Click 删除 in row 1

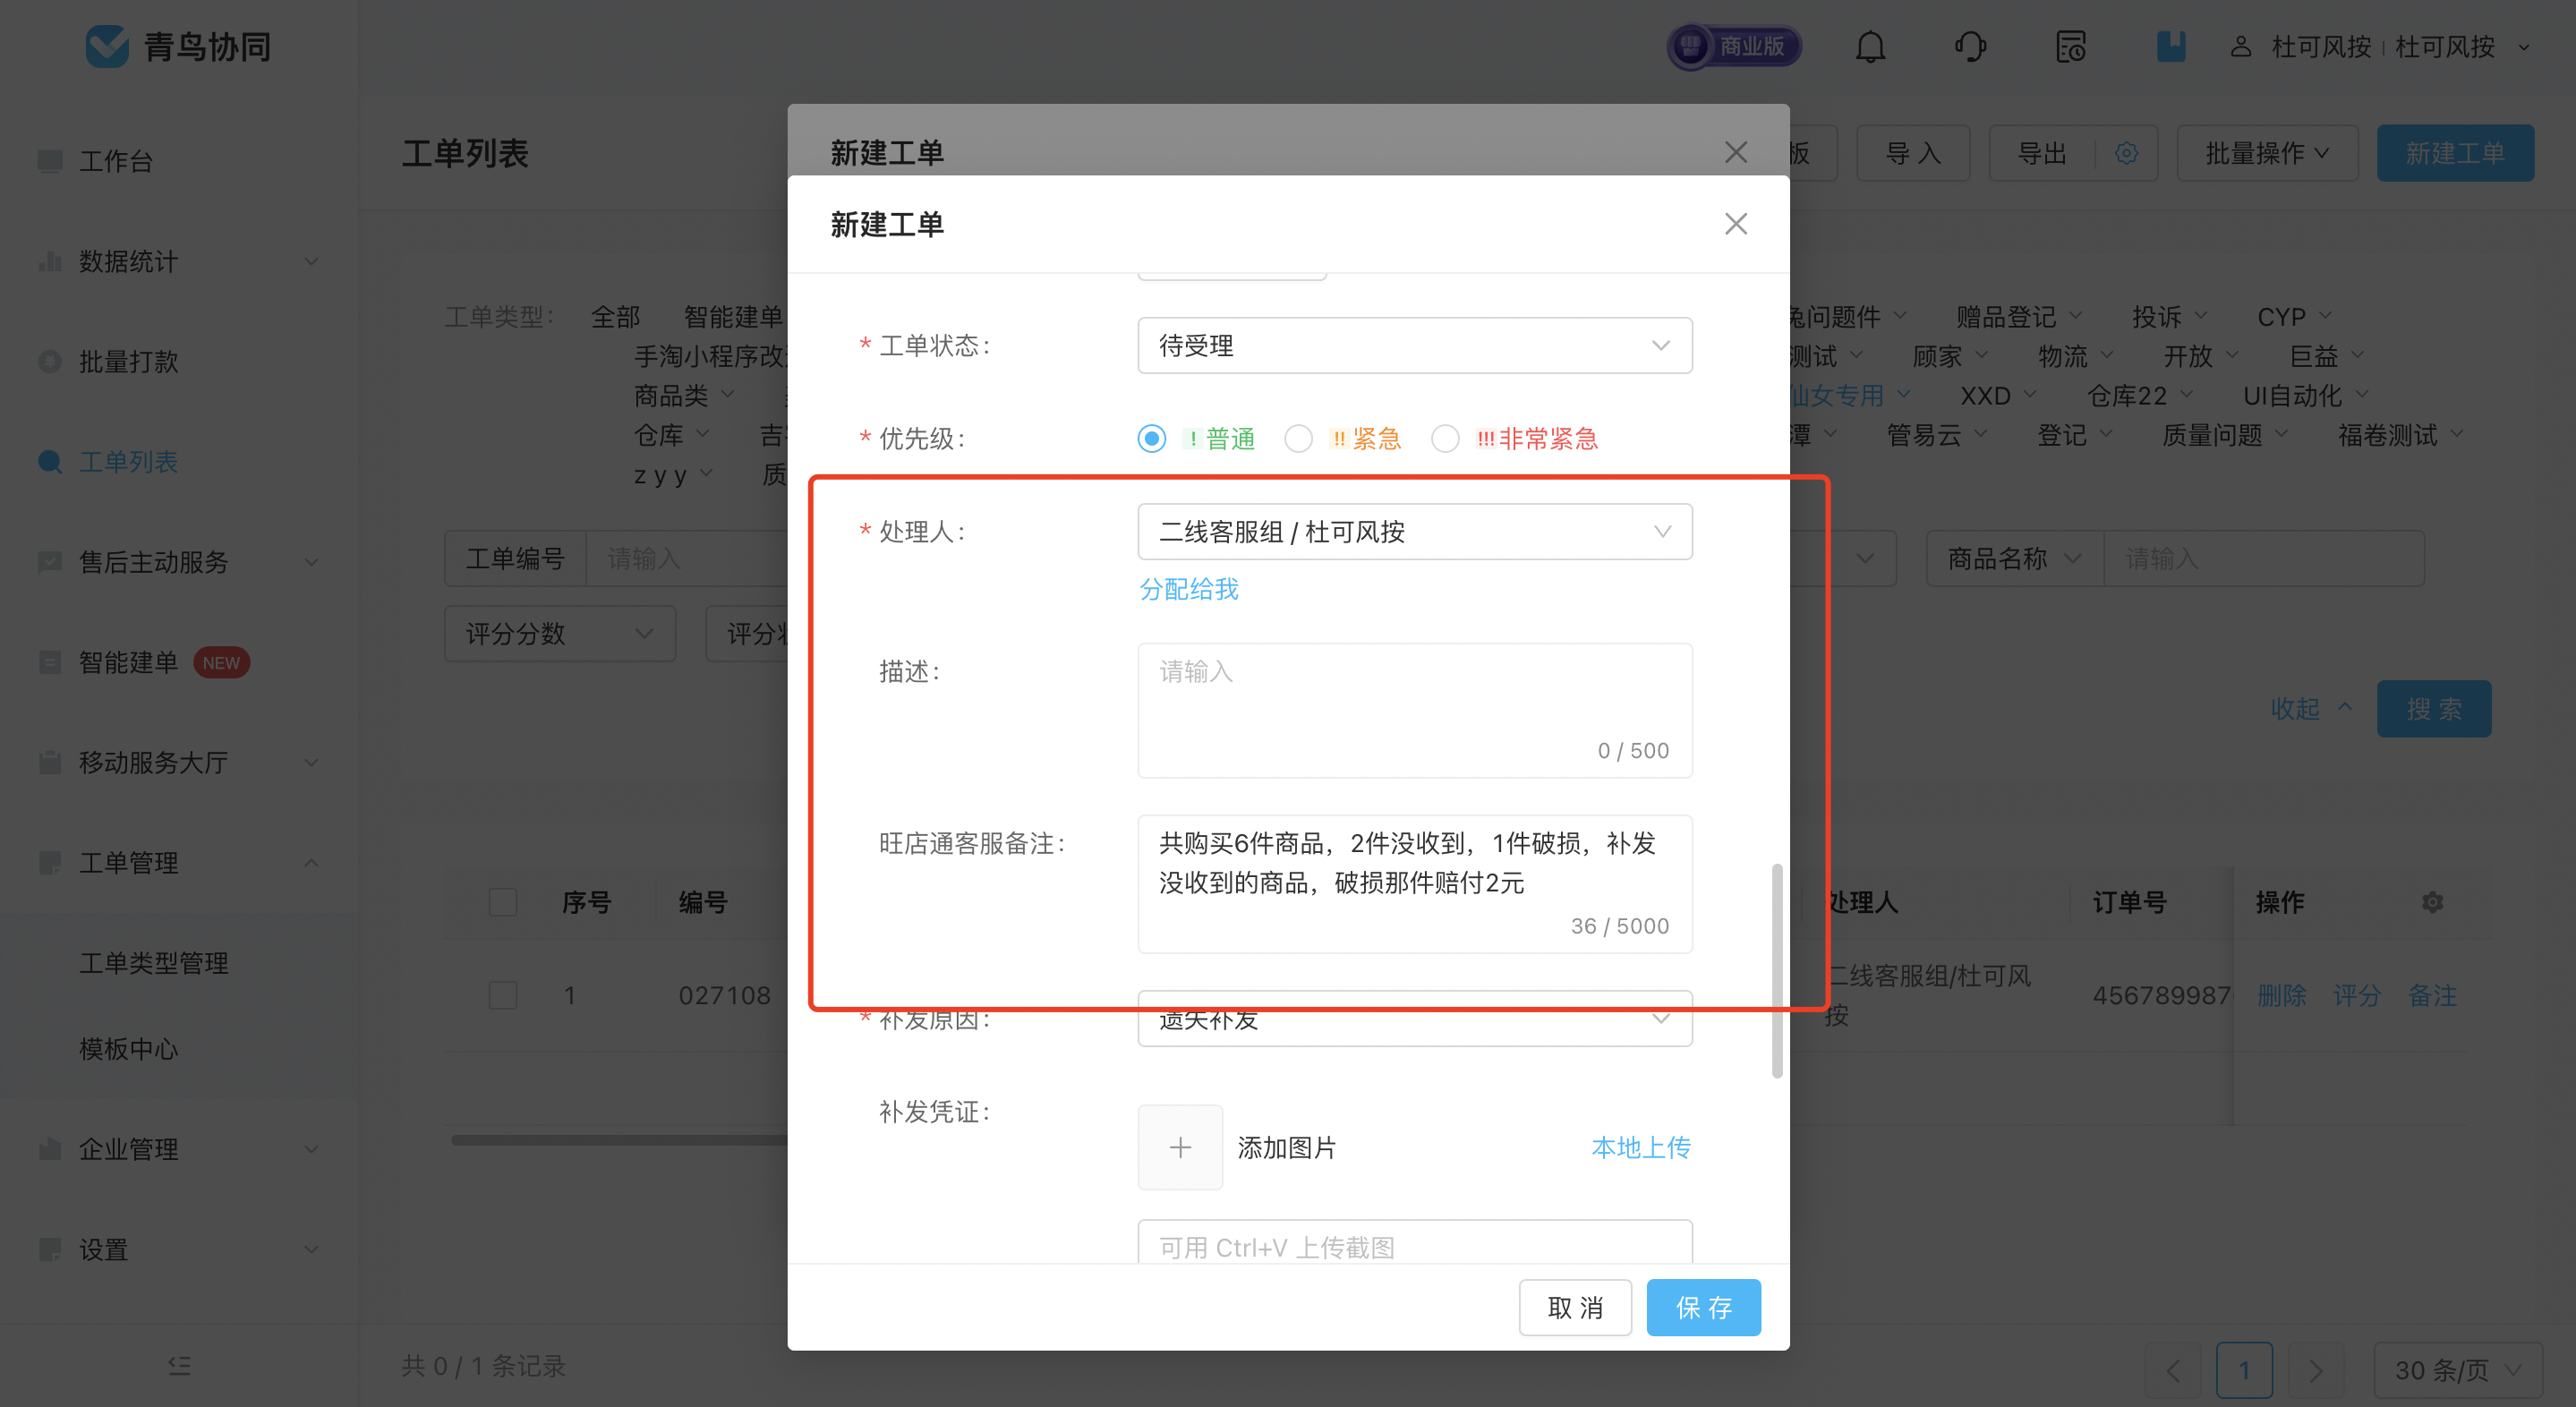(x=2282, y=995)
